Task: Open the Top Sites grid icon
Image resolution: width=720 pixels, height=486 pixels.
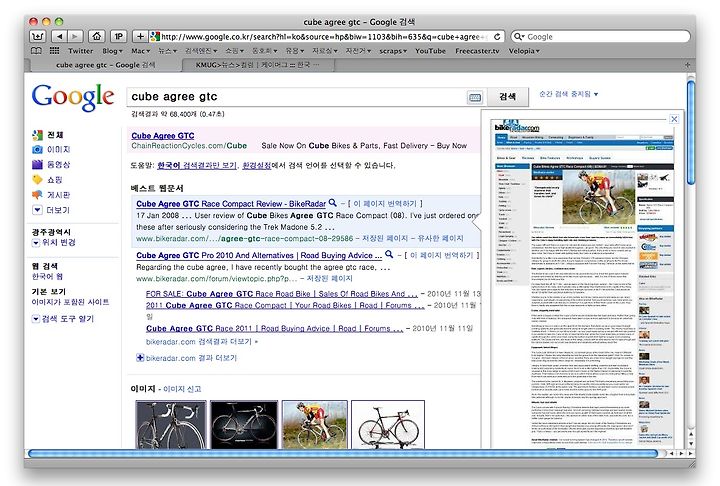Action: 55,51
